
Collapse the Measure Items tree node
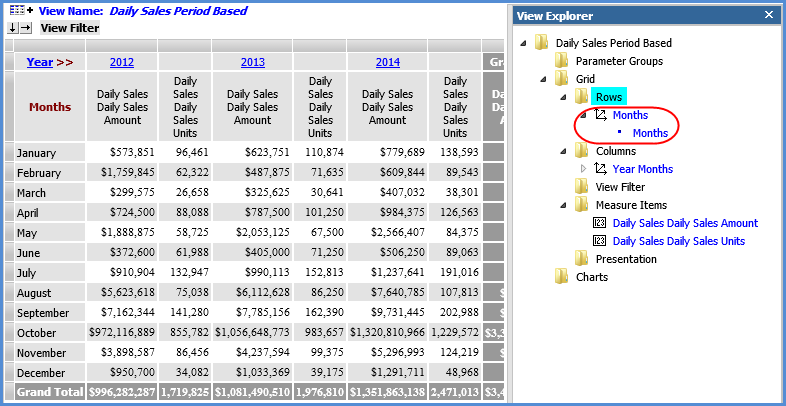coord(565,205)
